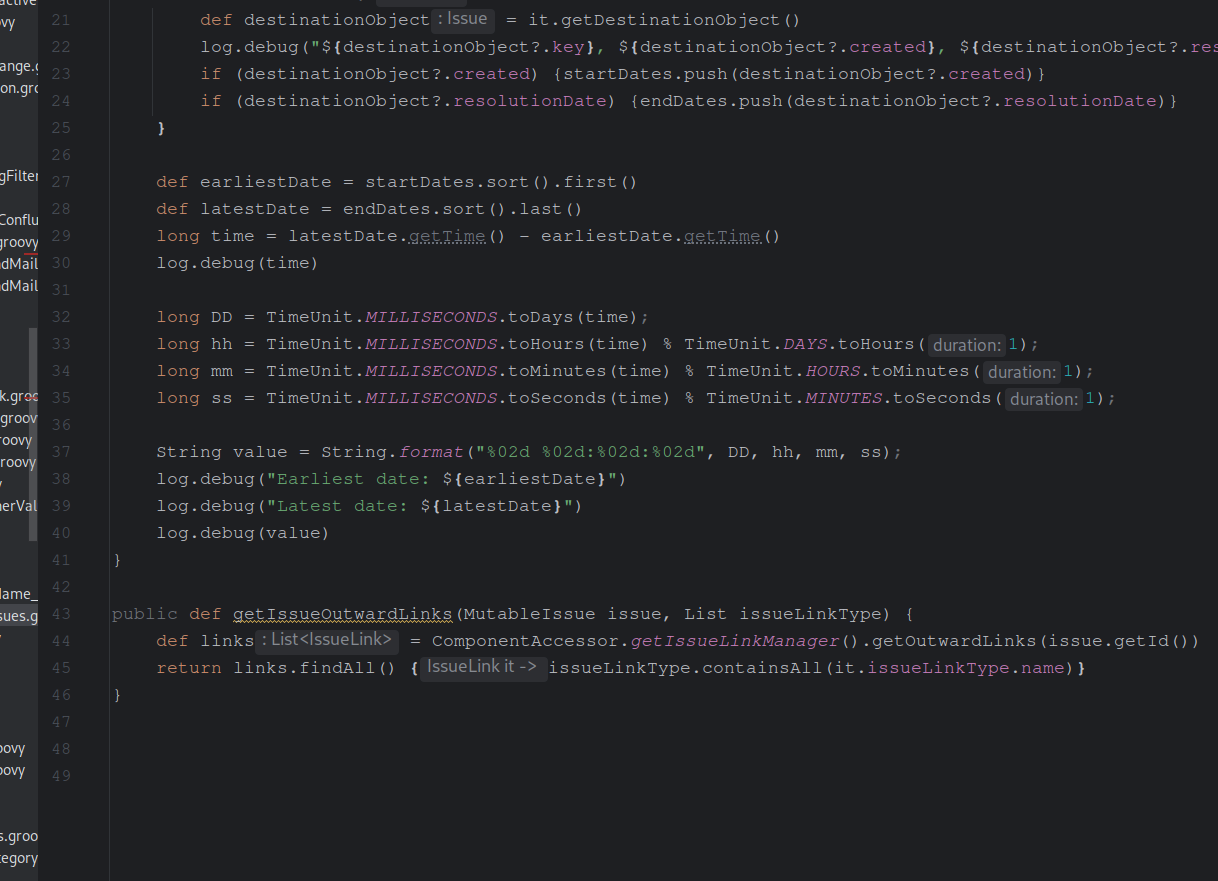Click line number 21 in the gutter
Screen dimensions: 1218x881
60,20
